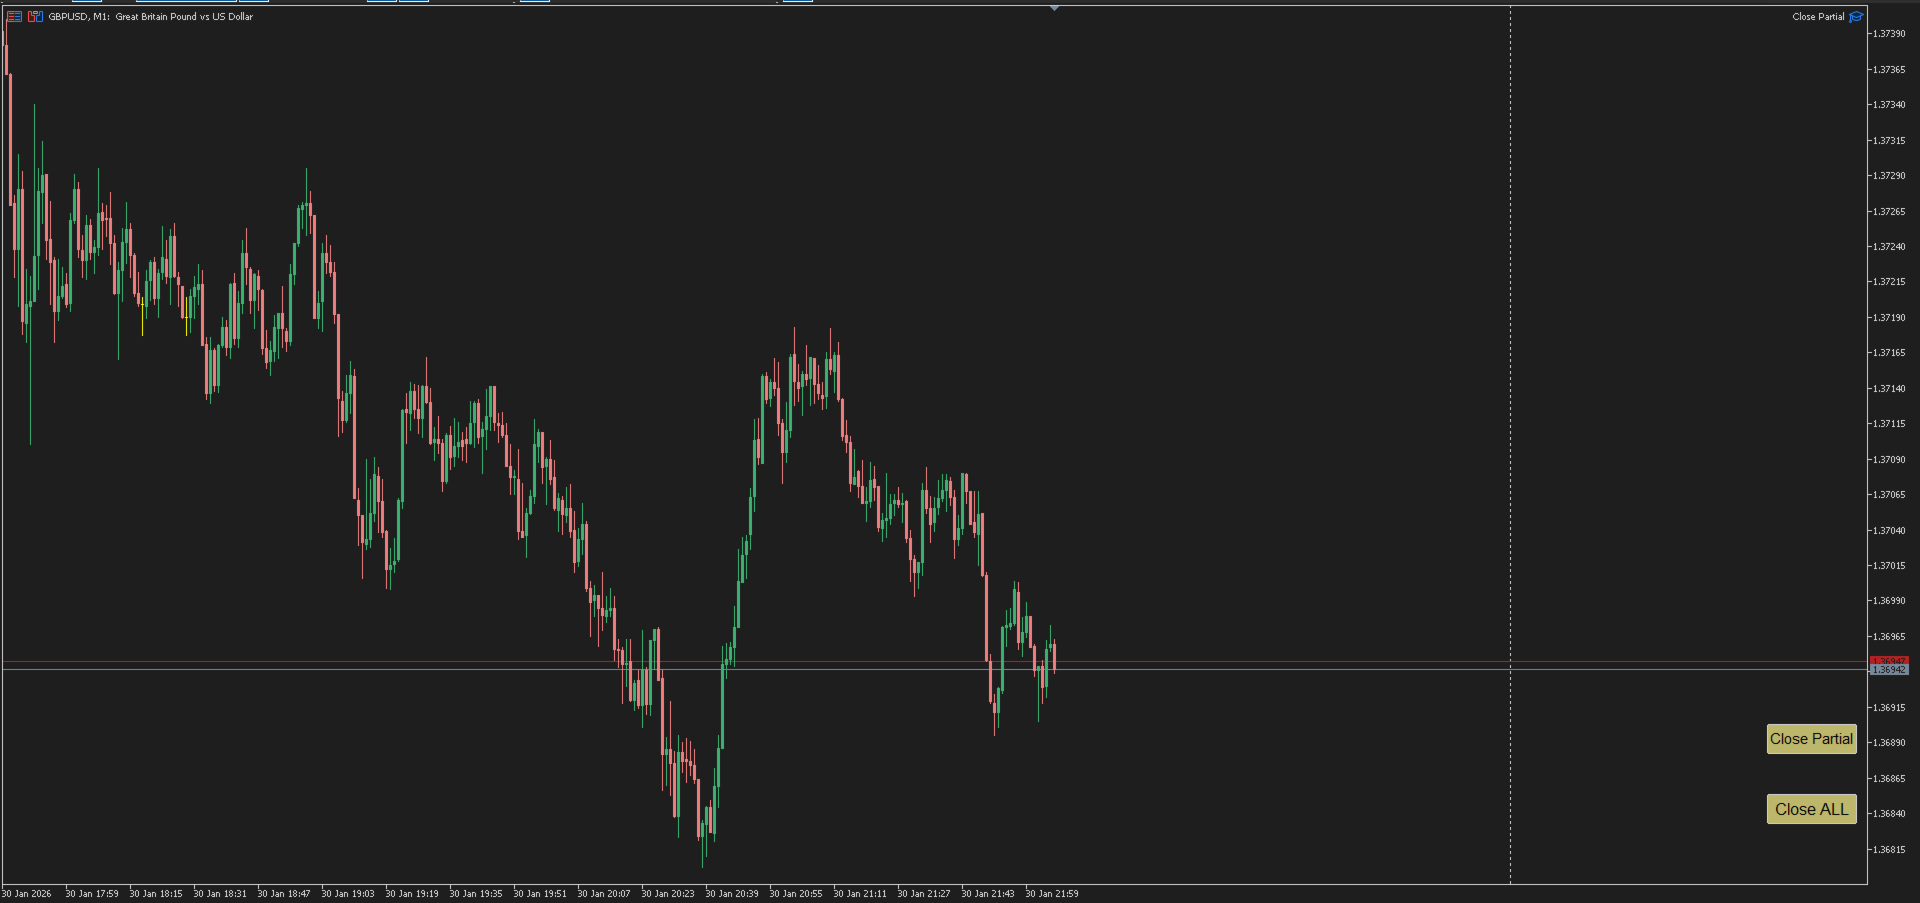Click price scale value 1.37140
Screen dimensions: 1920x903
pos(1889,389)
